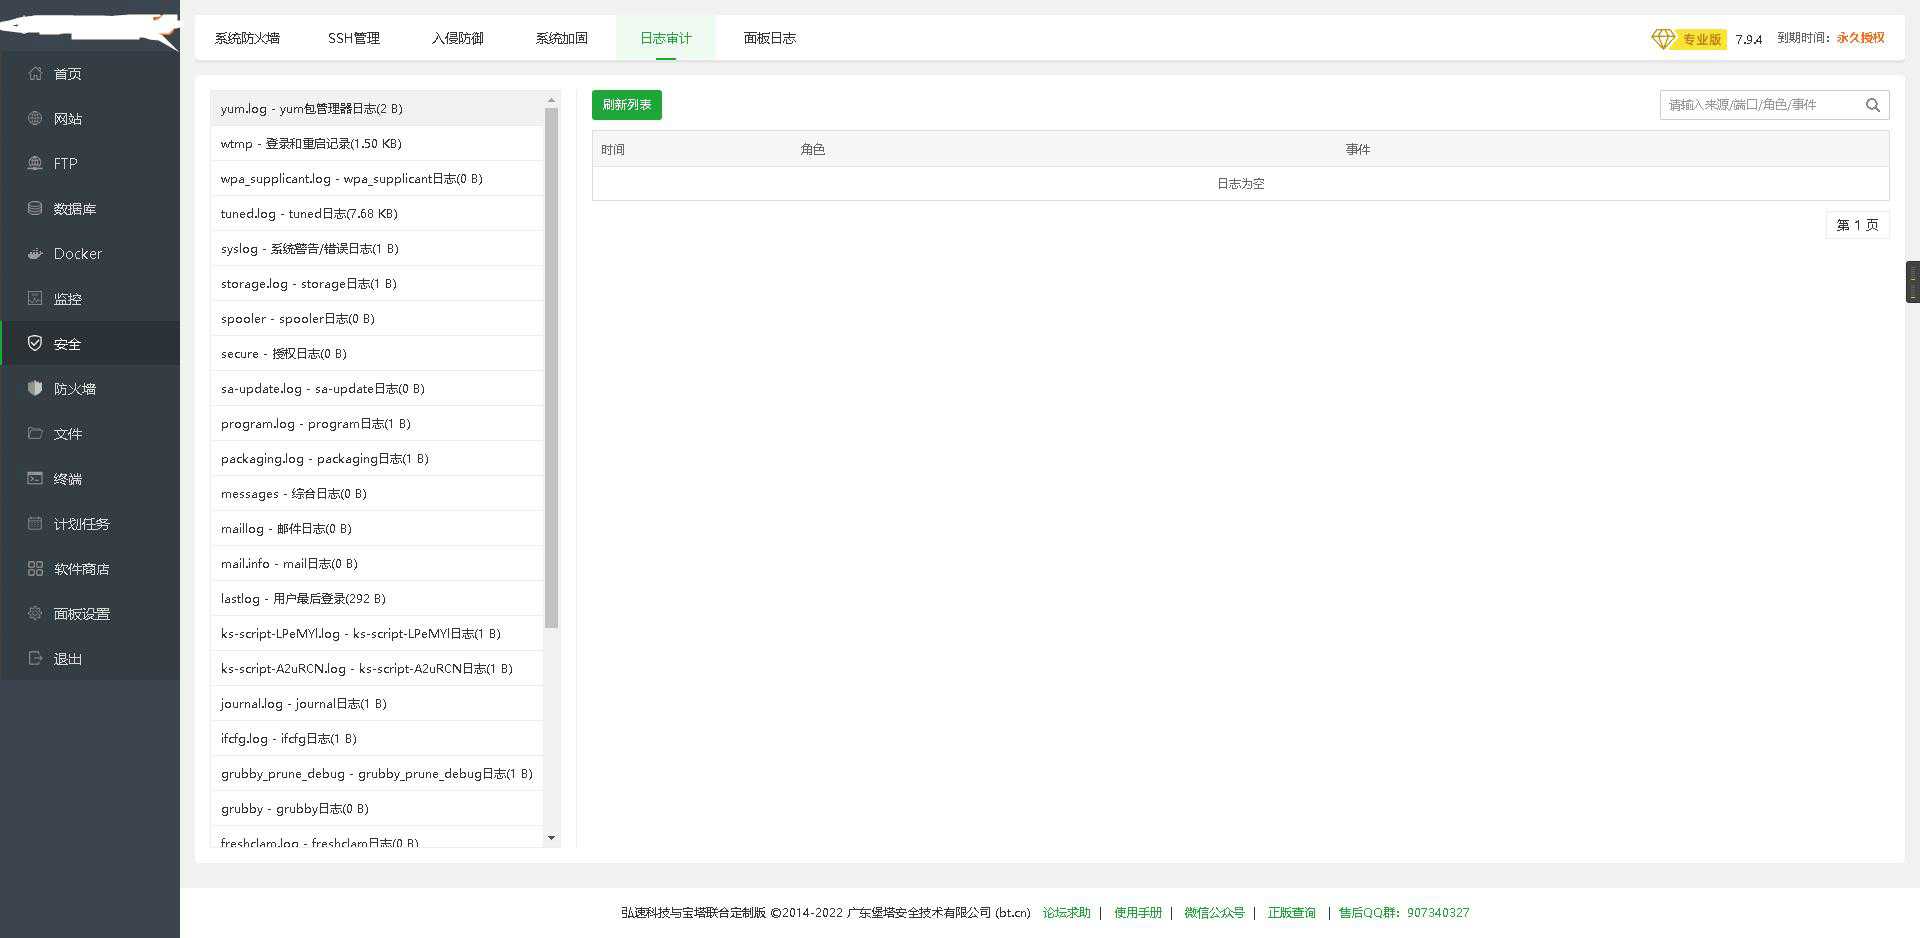The width and height of the screenshot is (1920, 938).
Task: Open the 论坛求助 footer link
Action: (x=1067, y=912)
